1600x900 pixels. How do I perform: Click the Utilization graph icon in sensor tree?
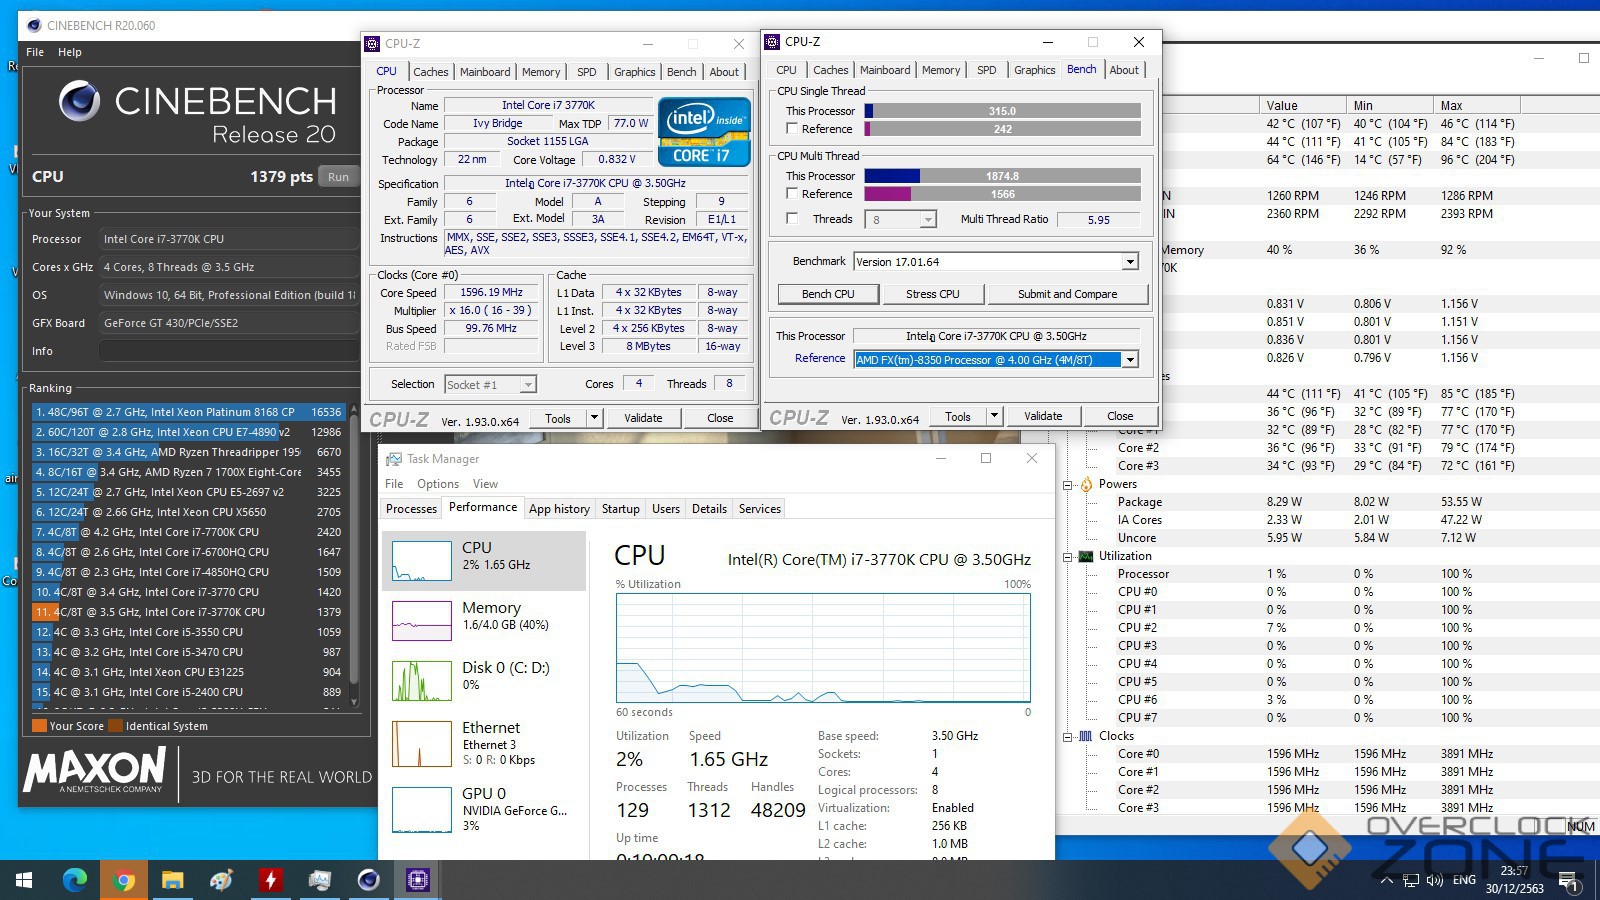(x=1086, y=556)
